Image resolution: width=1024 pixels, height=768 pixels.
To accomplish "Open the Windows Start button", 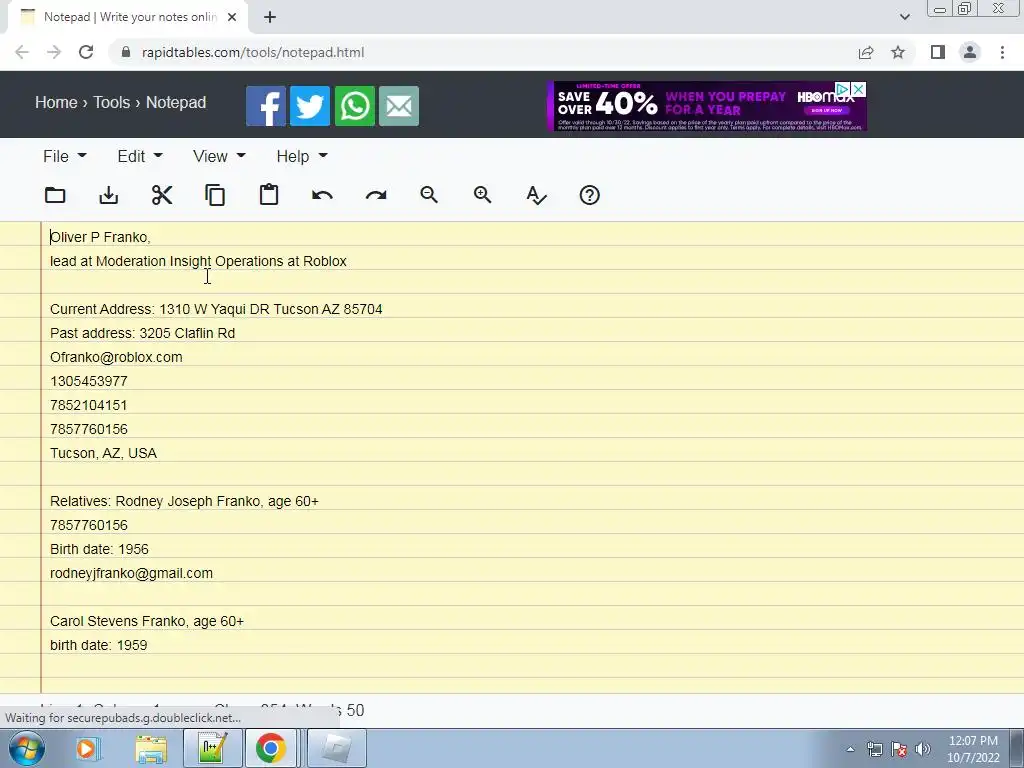I will tap(27, 748).
